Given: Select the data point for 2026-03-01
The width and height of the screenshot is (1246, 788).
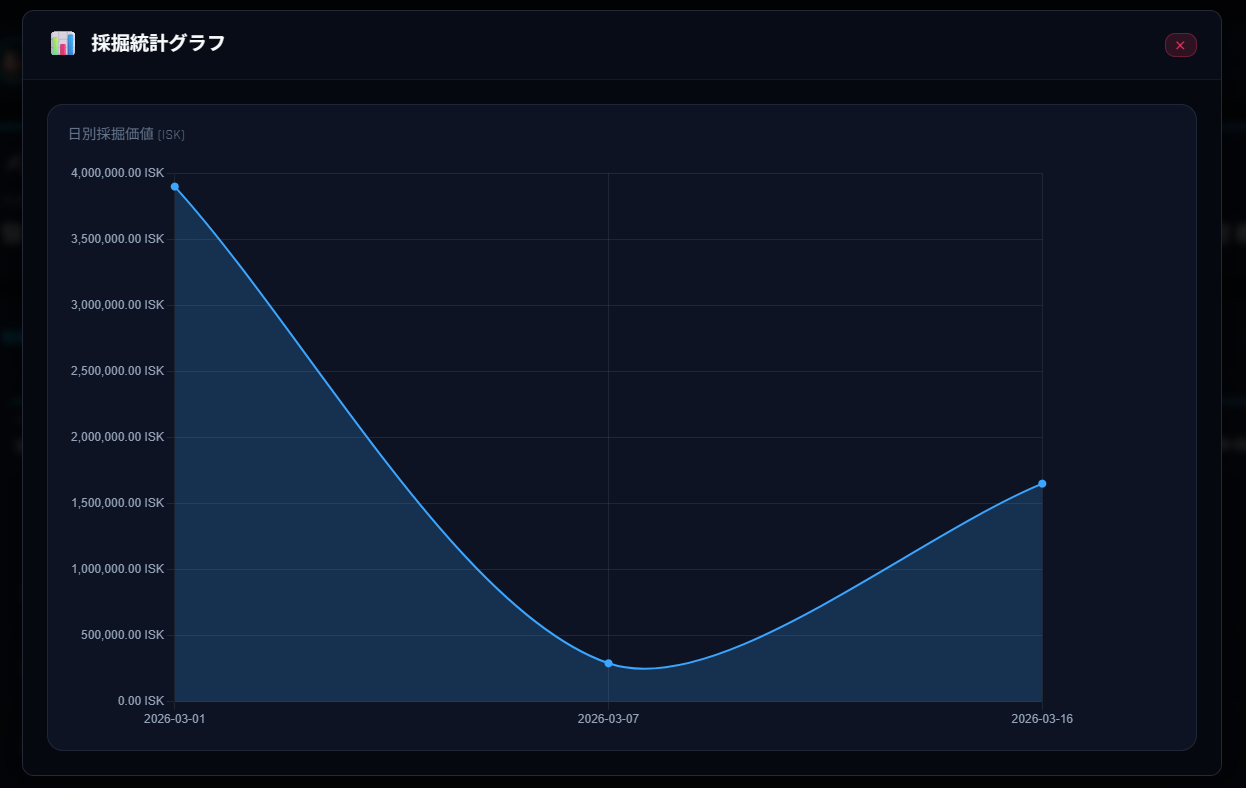Looking at the screenshot, I should click(x=175, y=187).
